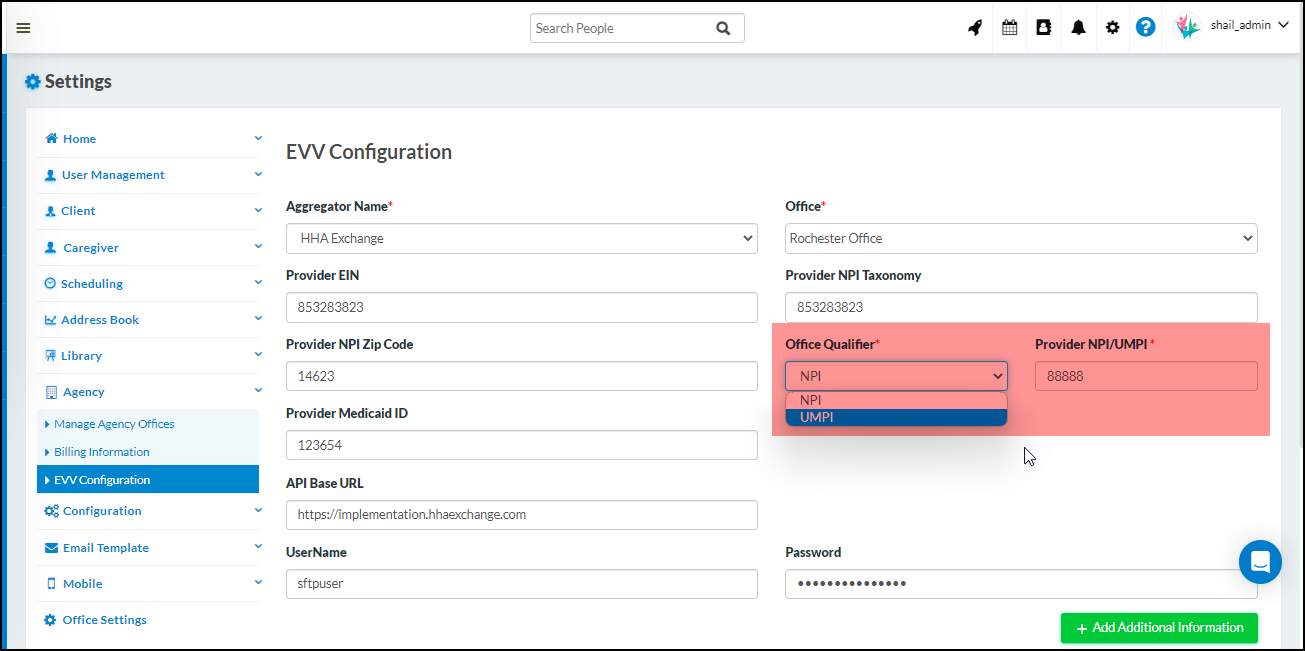1305x651 pixels.
Task: Open the calendar icon in header
Action: pos(1010,28)
